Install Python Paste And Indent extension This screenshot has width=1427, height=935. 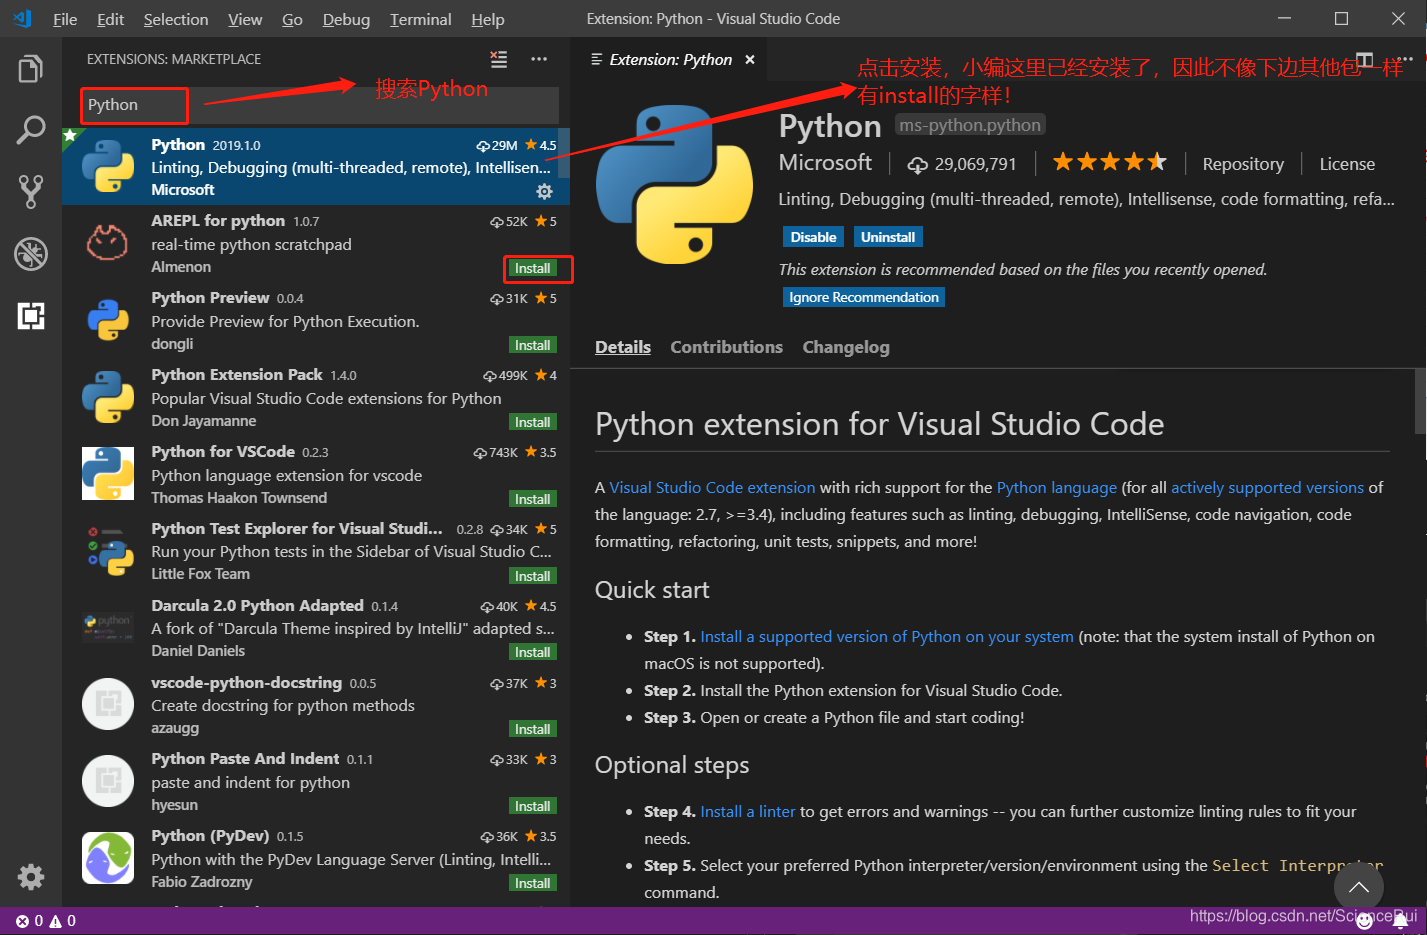532,806
